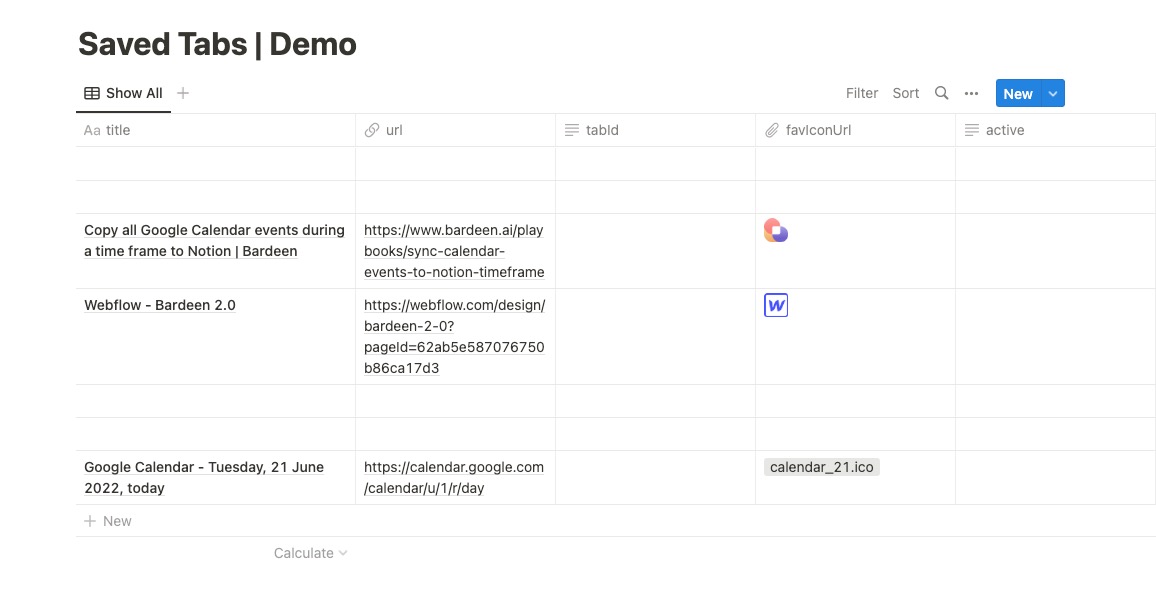The height and width of the screenshot is (590, 1156).
Task: Click the active cell in Google Calendar row
Action: (1056, 477)
